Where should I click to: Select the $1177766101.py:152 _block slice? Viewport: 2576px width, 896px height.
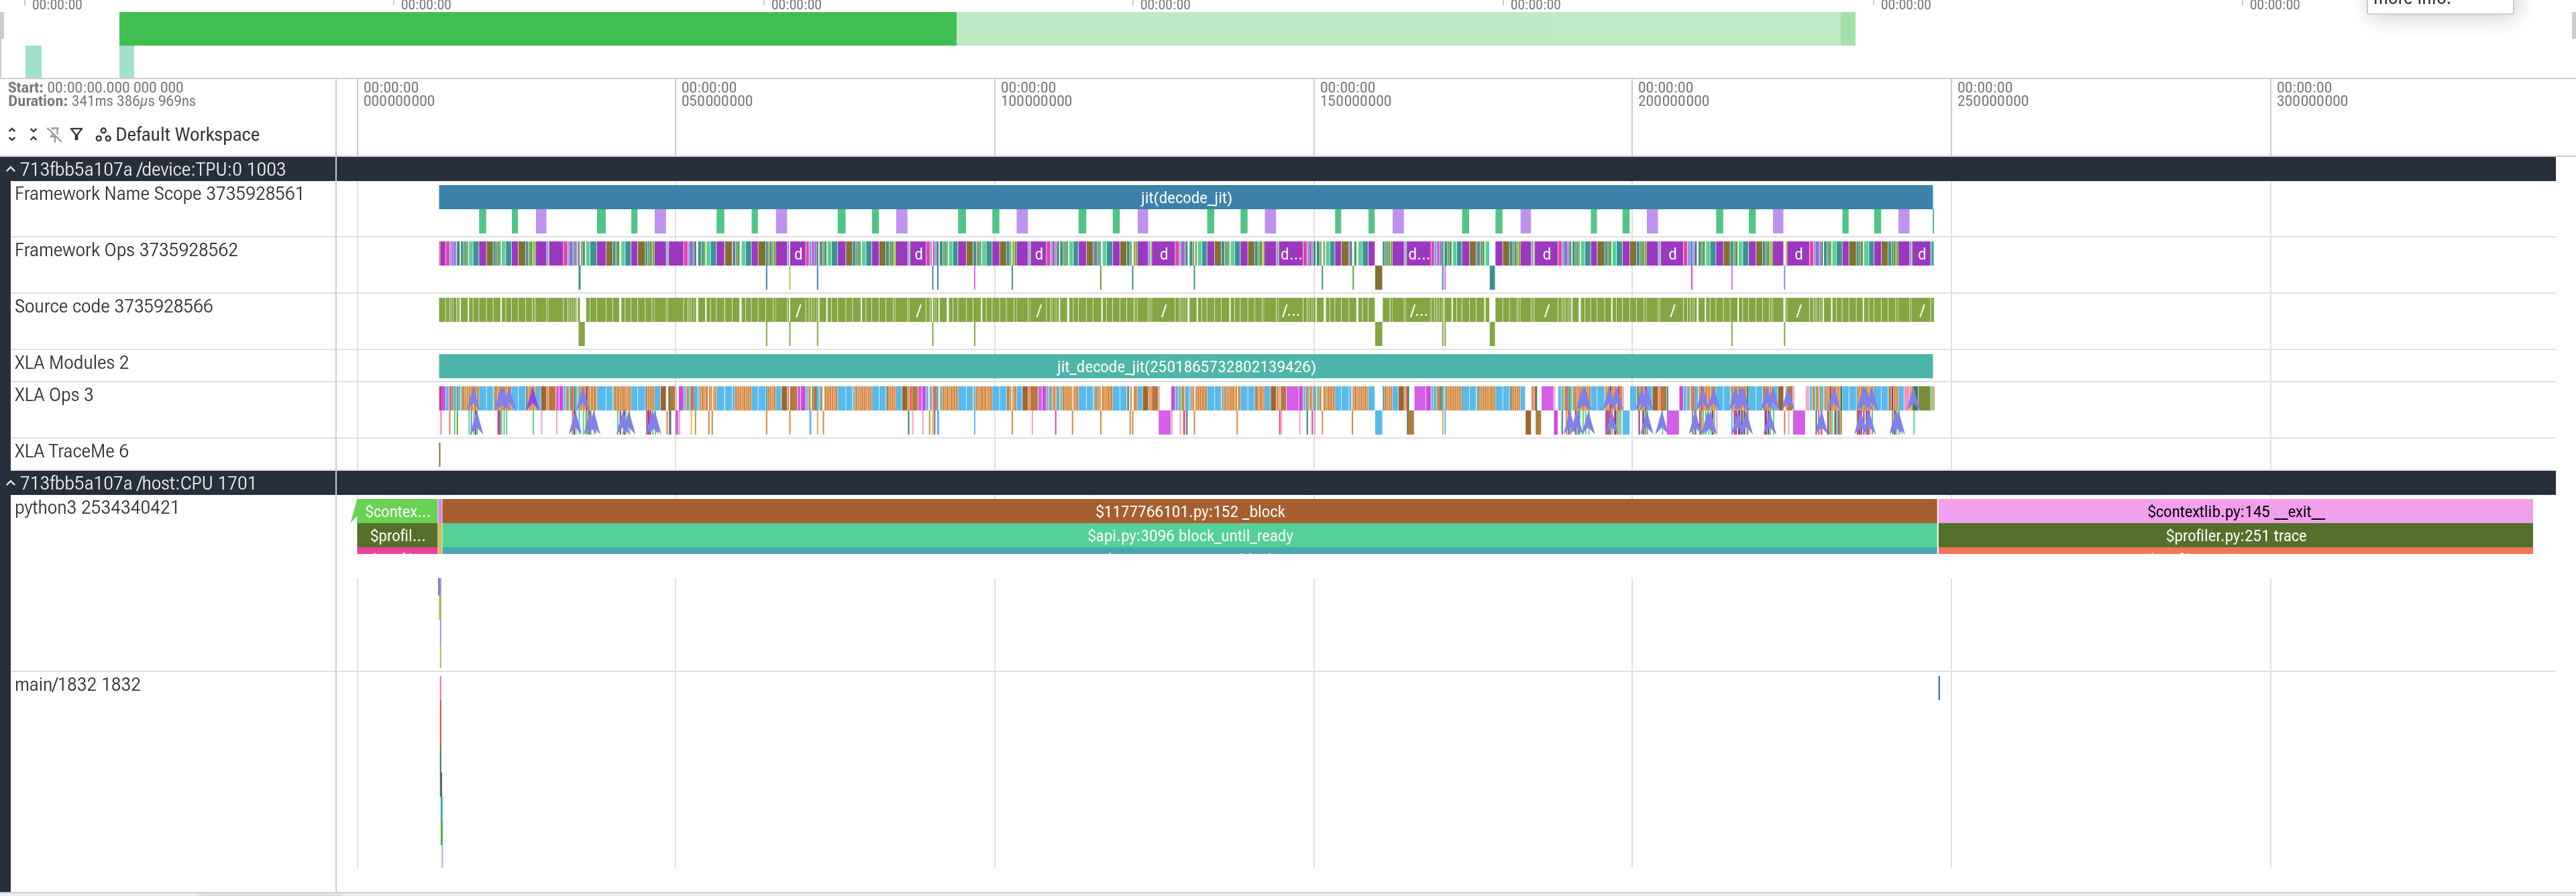tap(1189, 511)
